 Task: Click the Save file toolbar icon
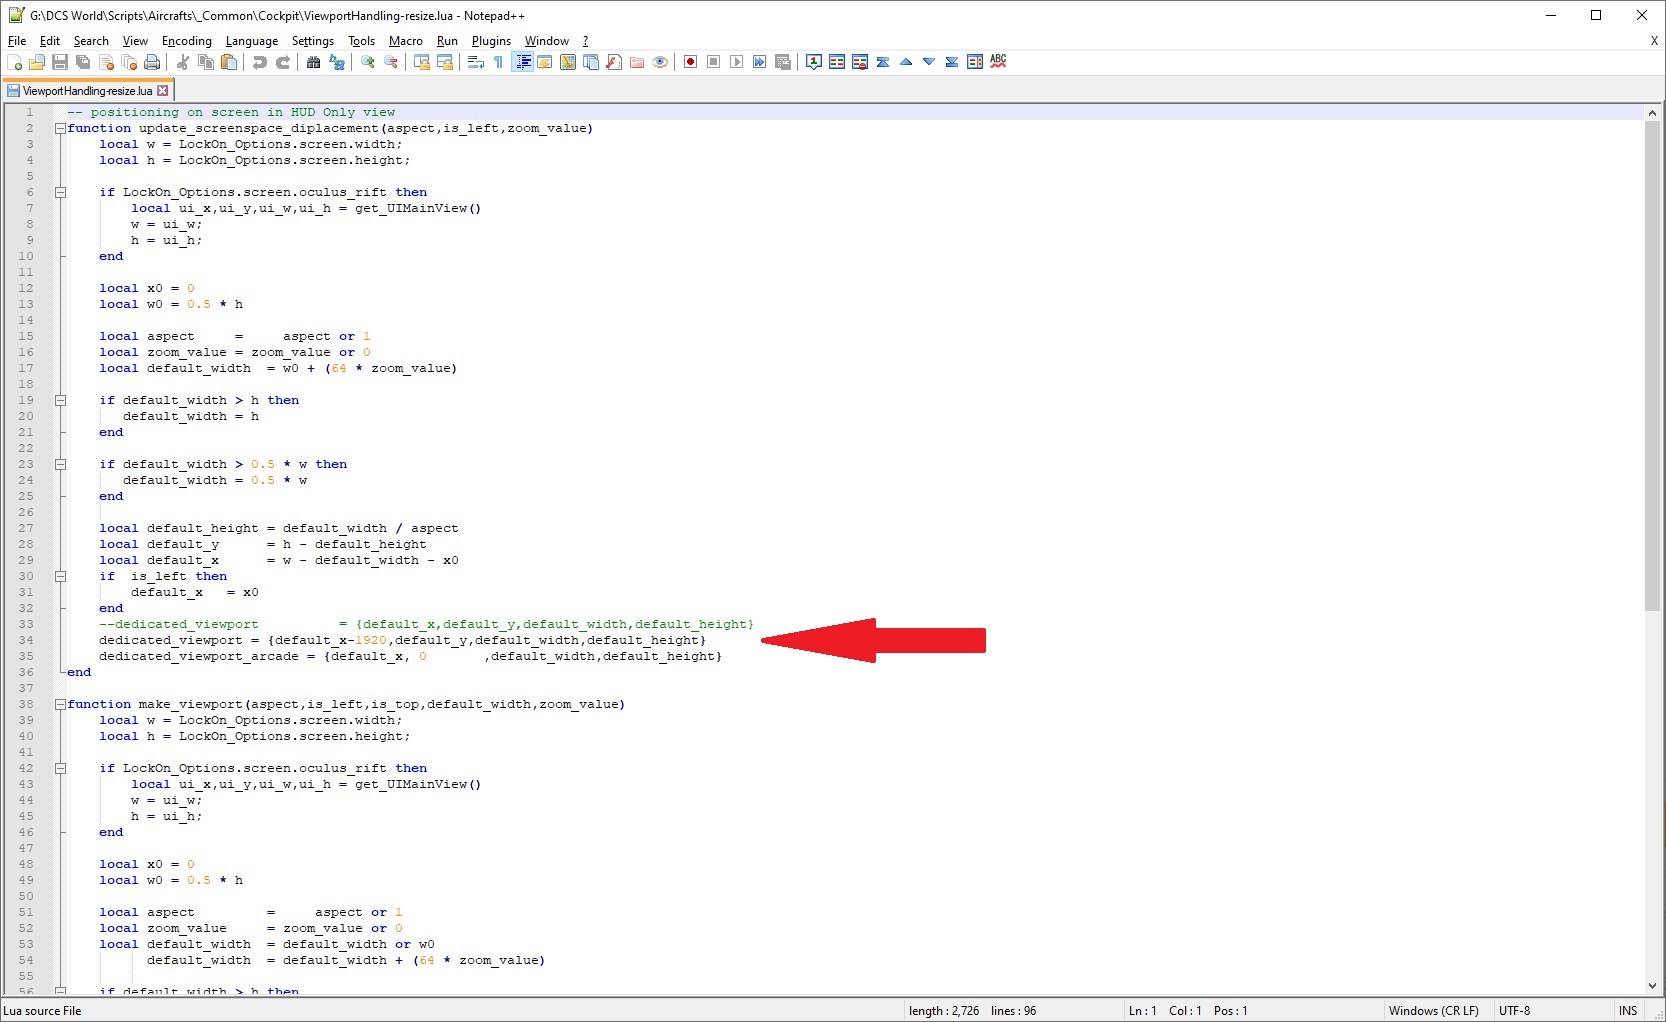60,62
